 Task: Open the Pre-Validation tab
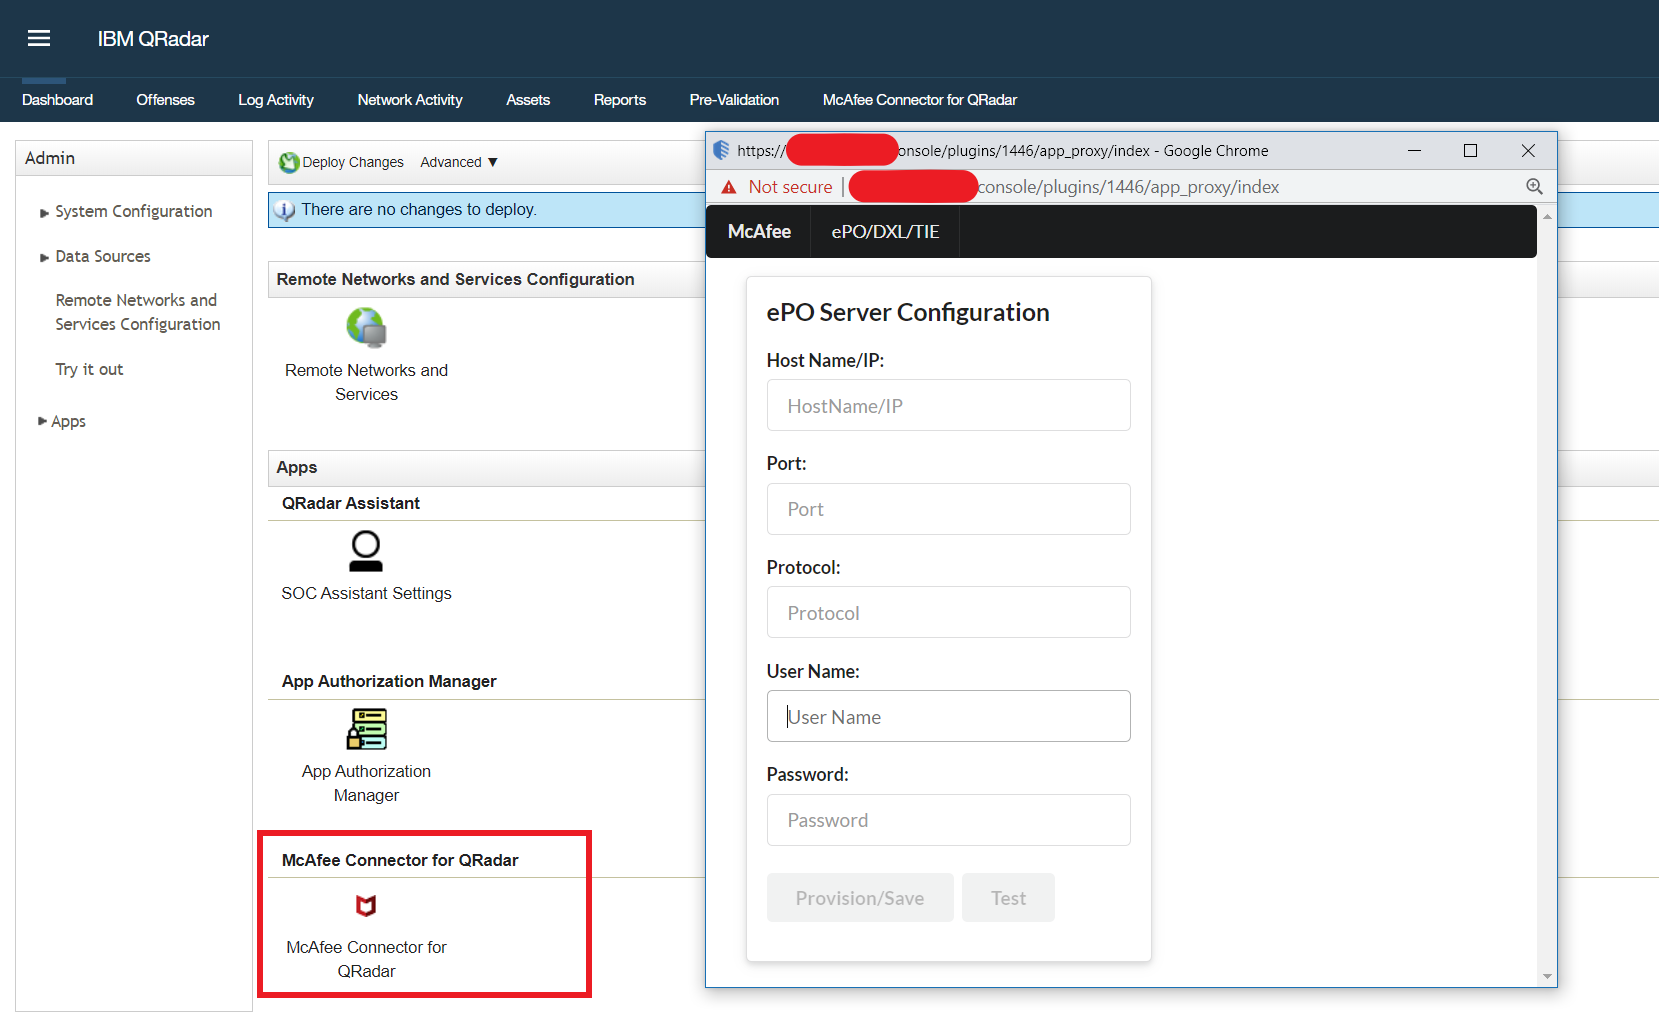pyautogui.click(x=734, y=100)
